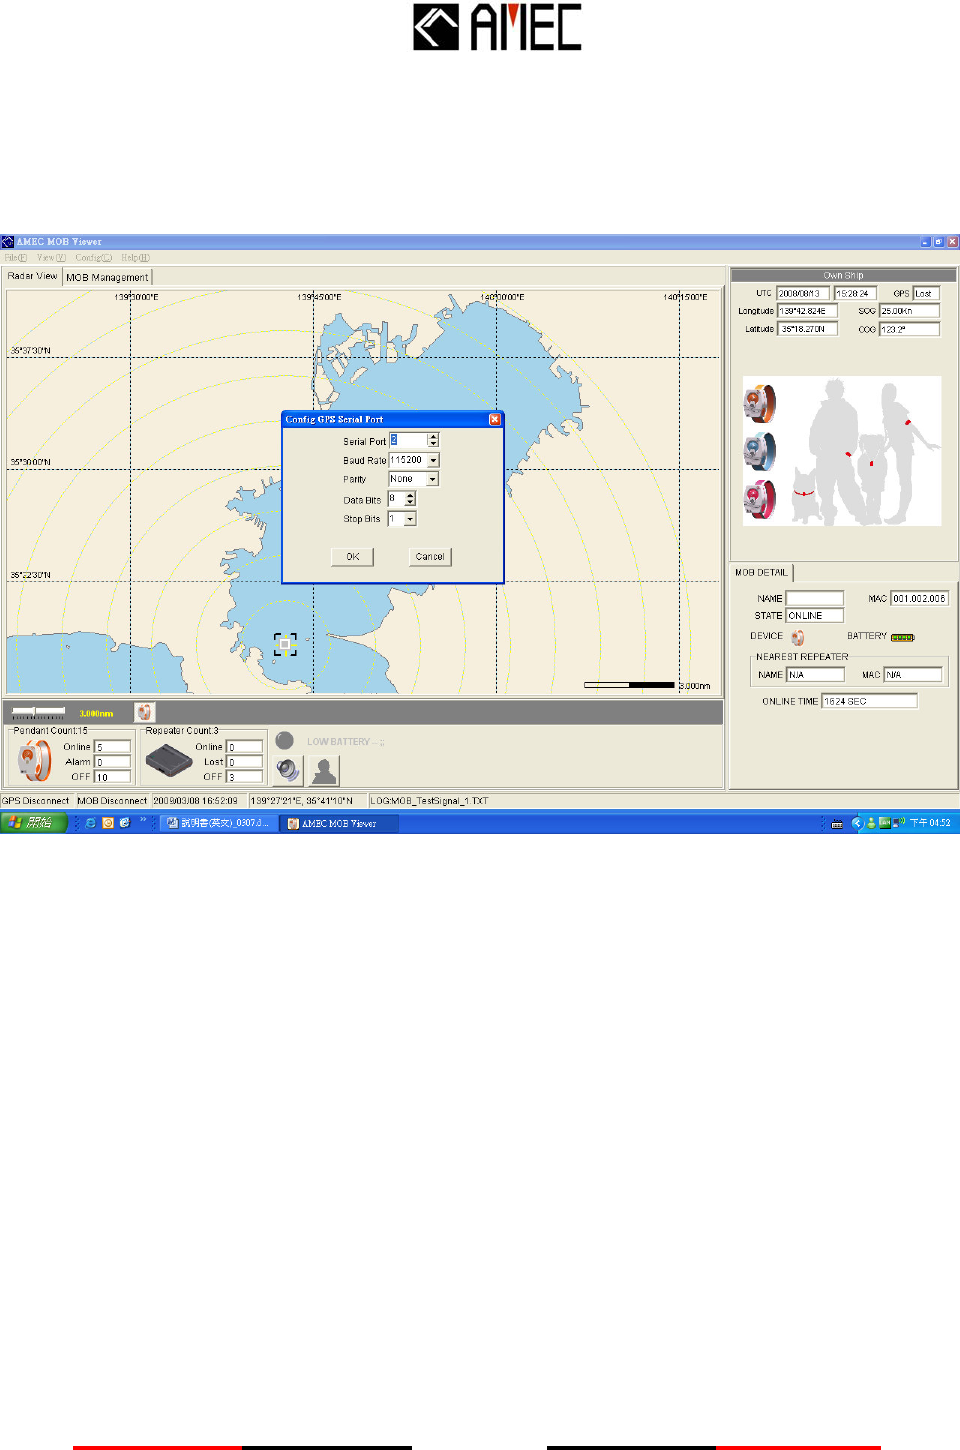The image size is (960, 1450).
Task: Open the Stop Bits dropdown
Action: click(410, 519)
